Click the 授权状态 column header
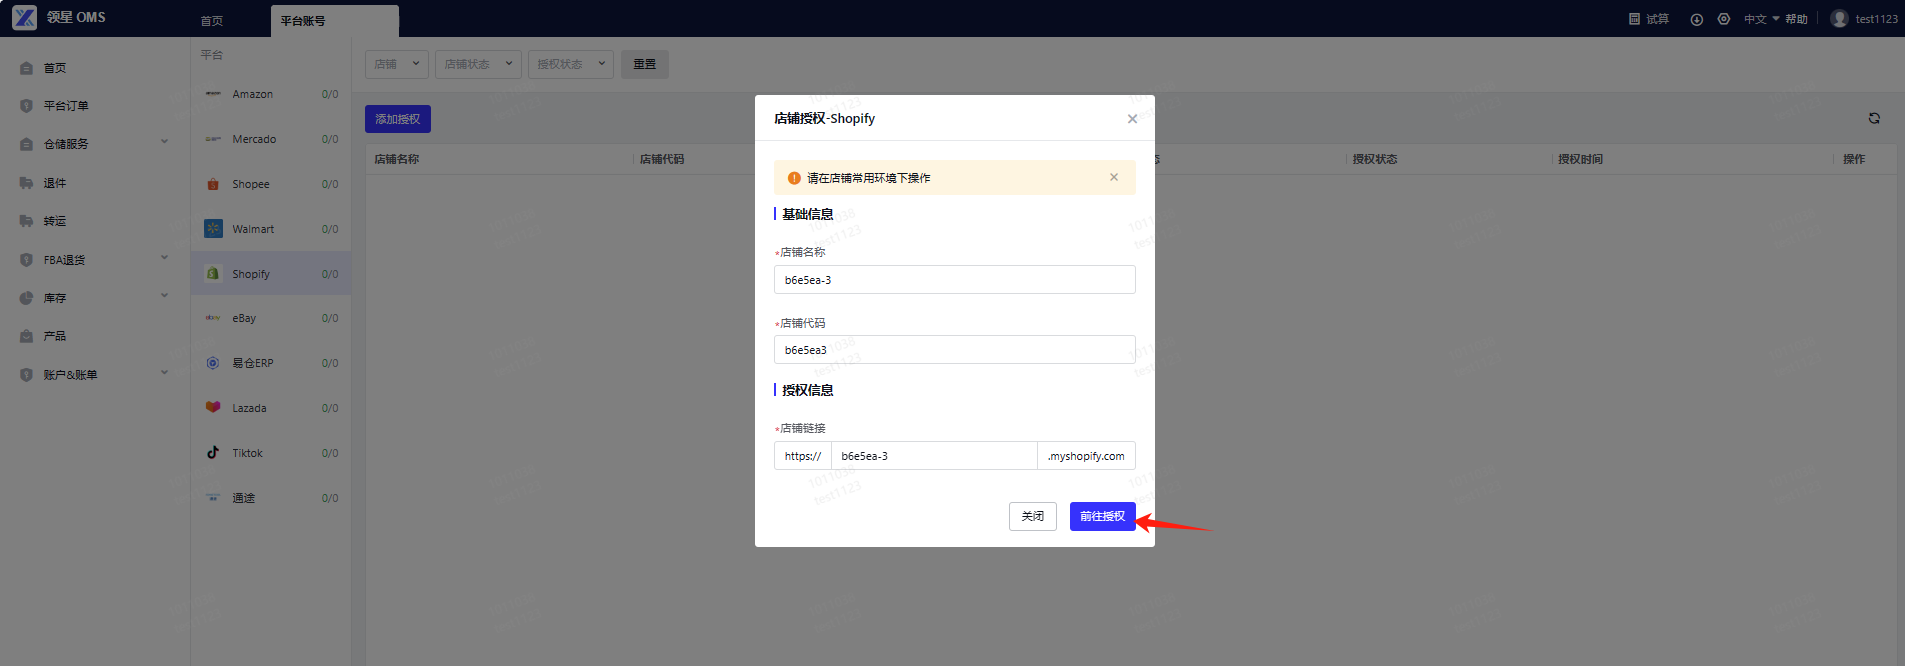The height and width of the screenshot is (666, 1905). 1375,159
